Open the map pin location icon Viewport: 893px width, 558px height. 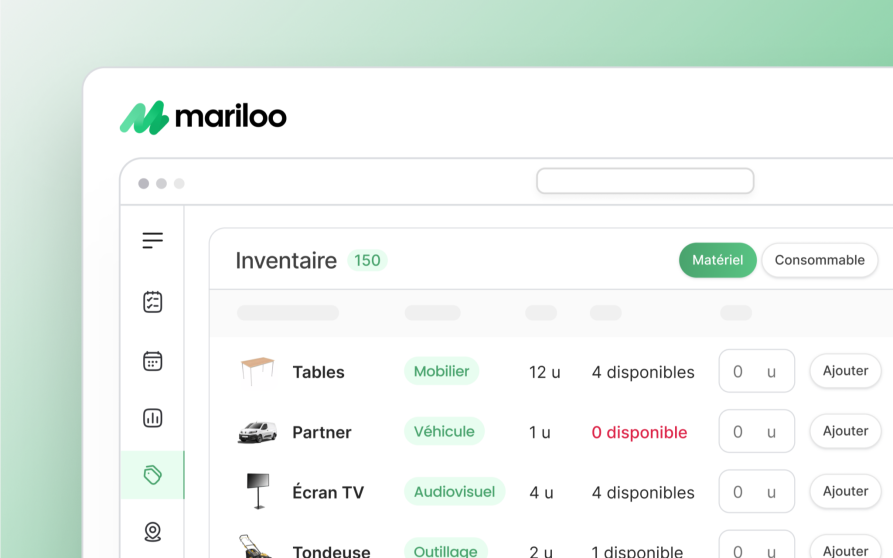click(x=153, y=532)
